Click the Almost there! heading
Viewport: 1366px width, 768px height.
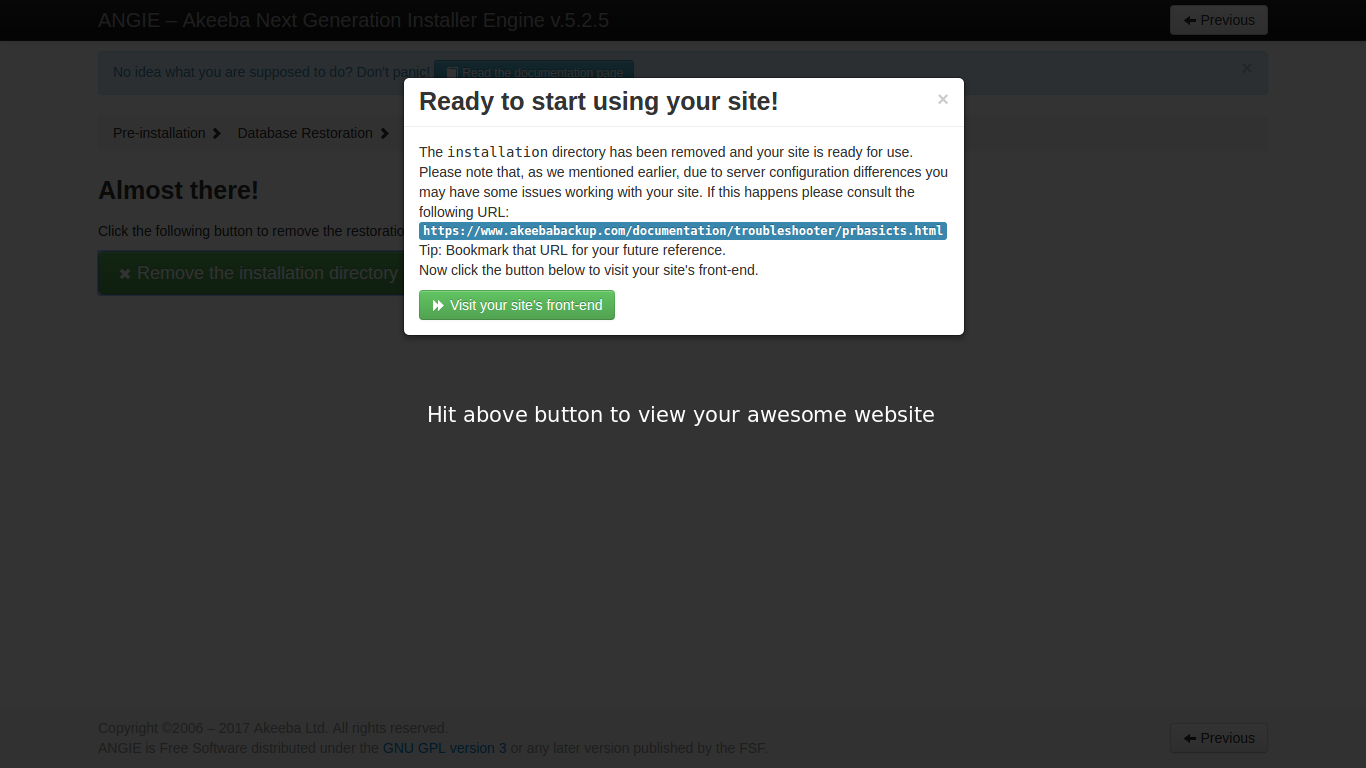pos(178,190)
